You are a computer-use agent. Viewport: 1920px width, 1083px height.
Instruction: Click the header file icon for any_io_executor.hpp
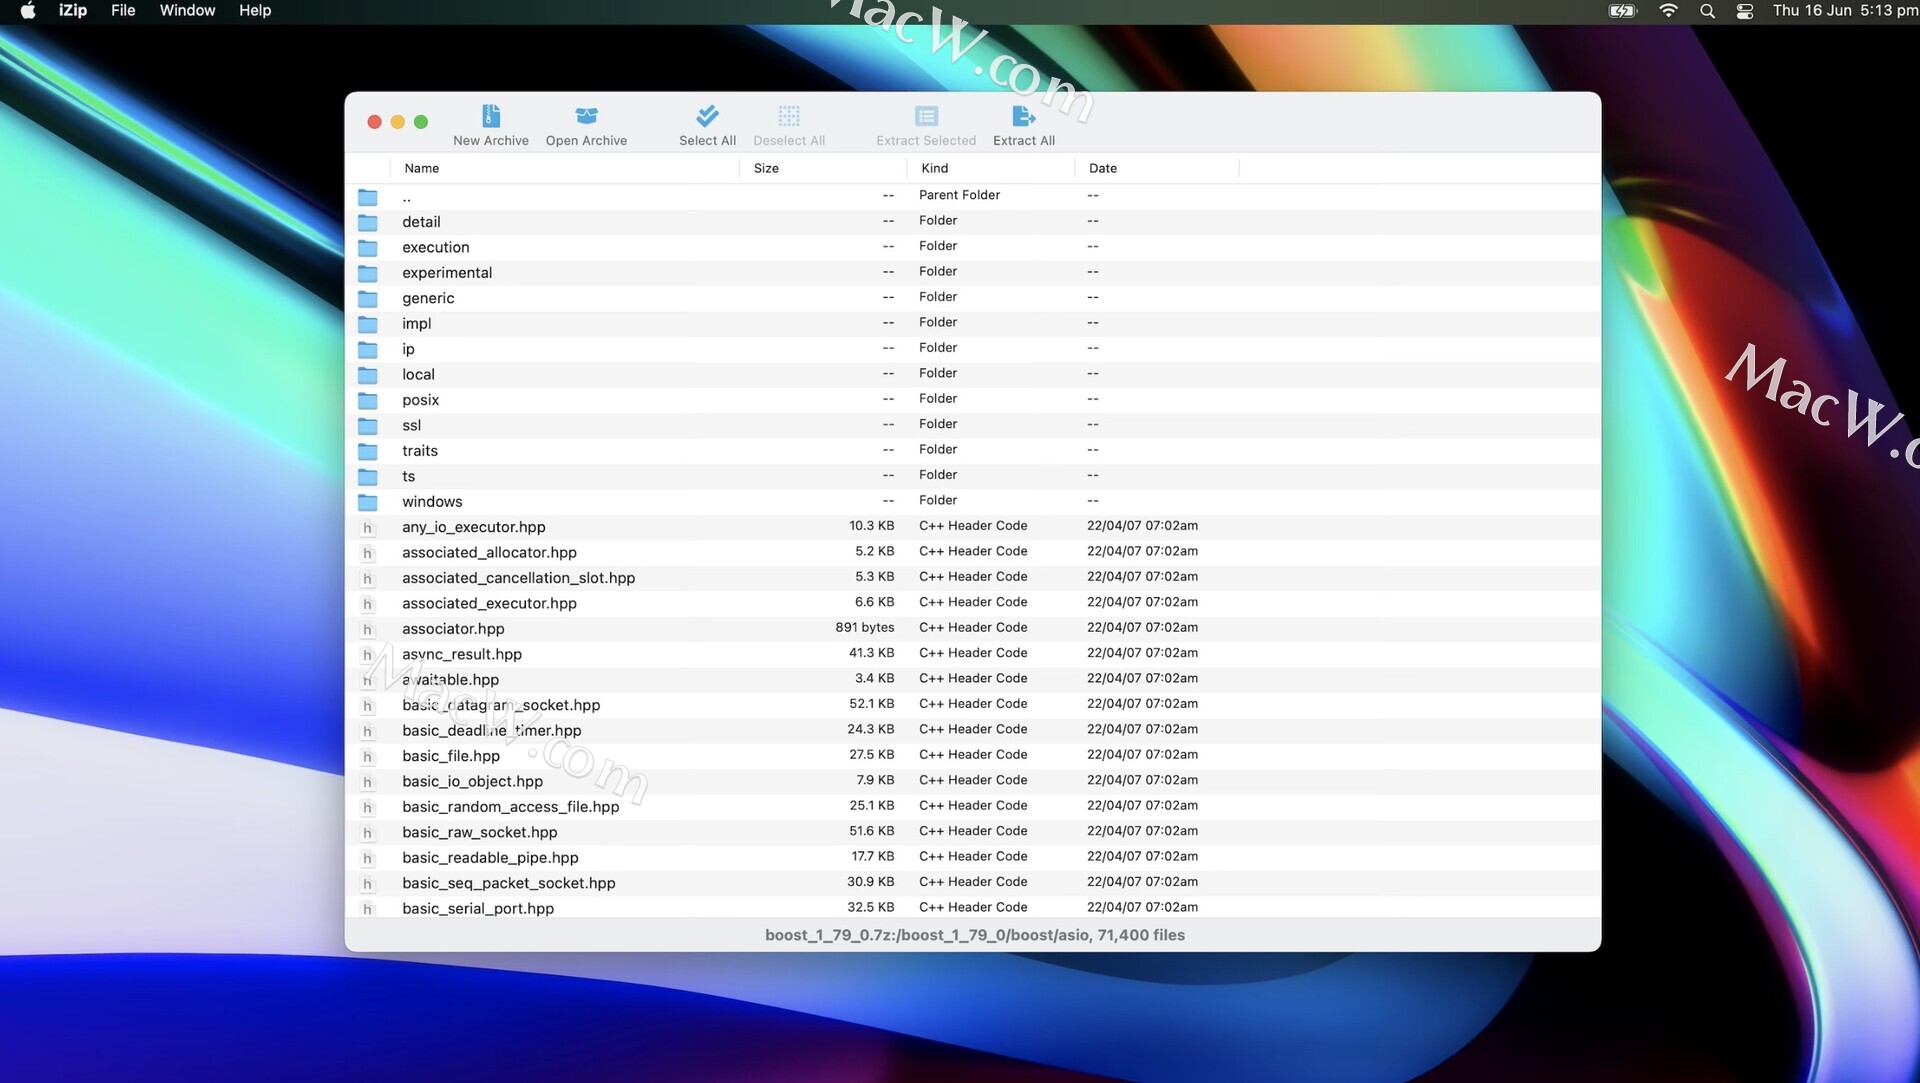tap(367, 528)
